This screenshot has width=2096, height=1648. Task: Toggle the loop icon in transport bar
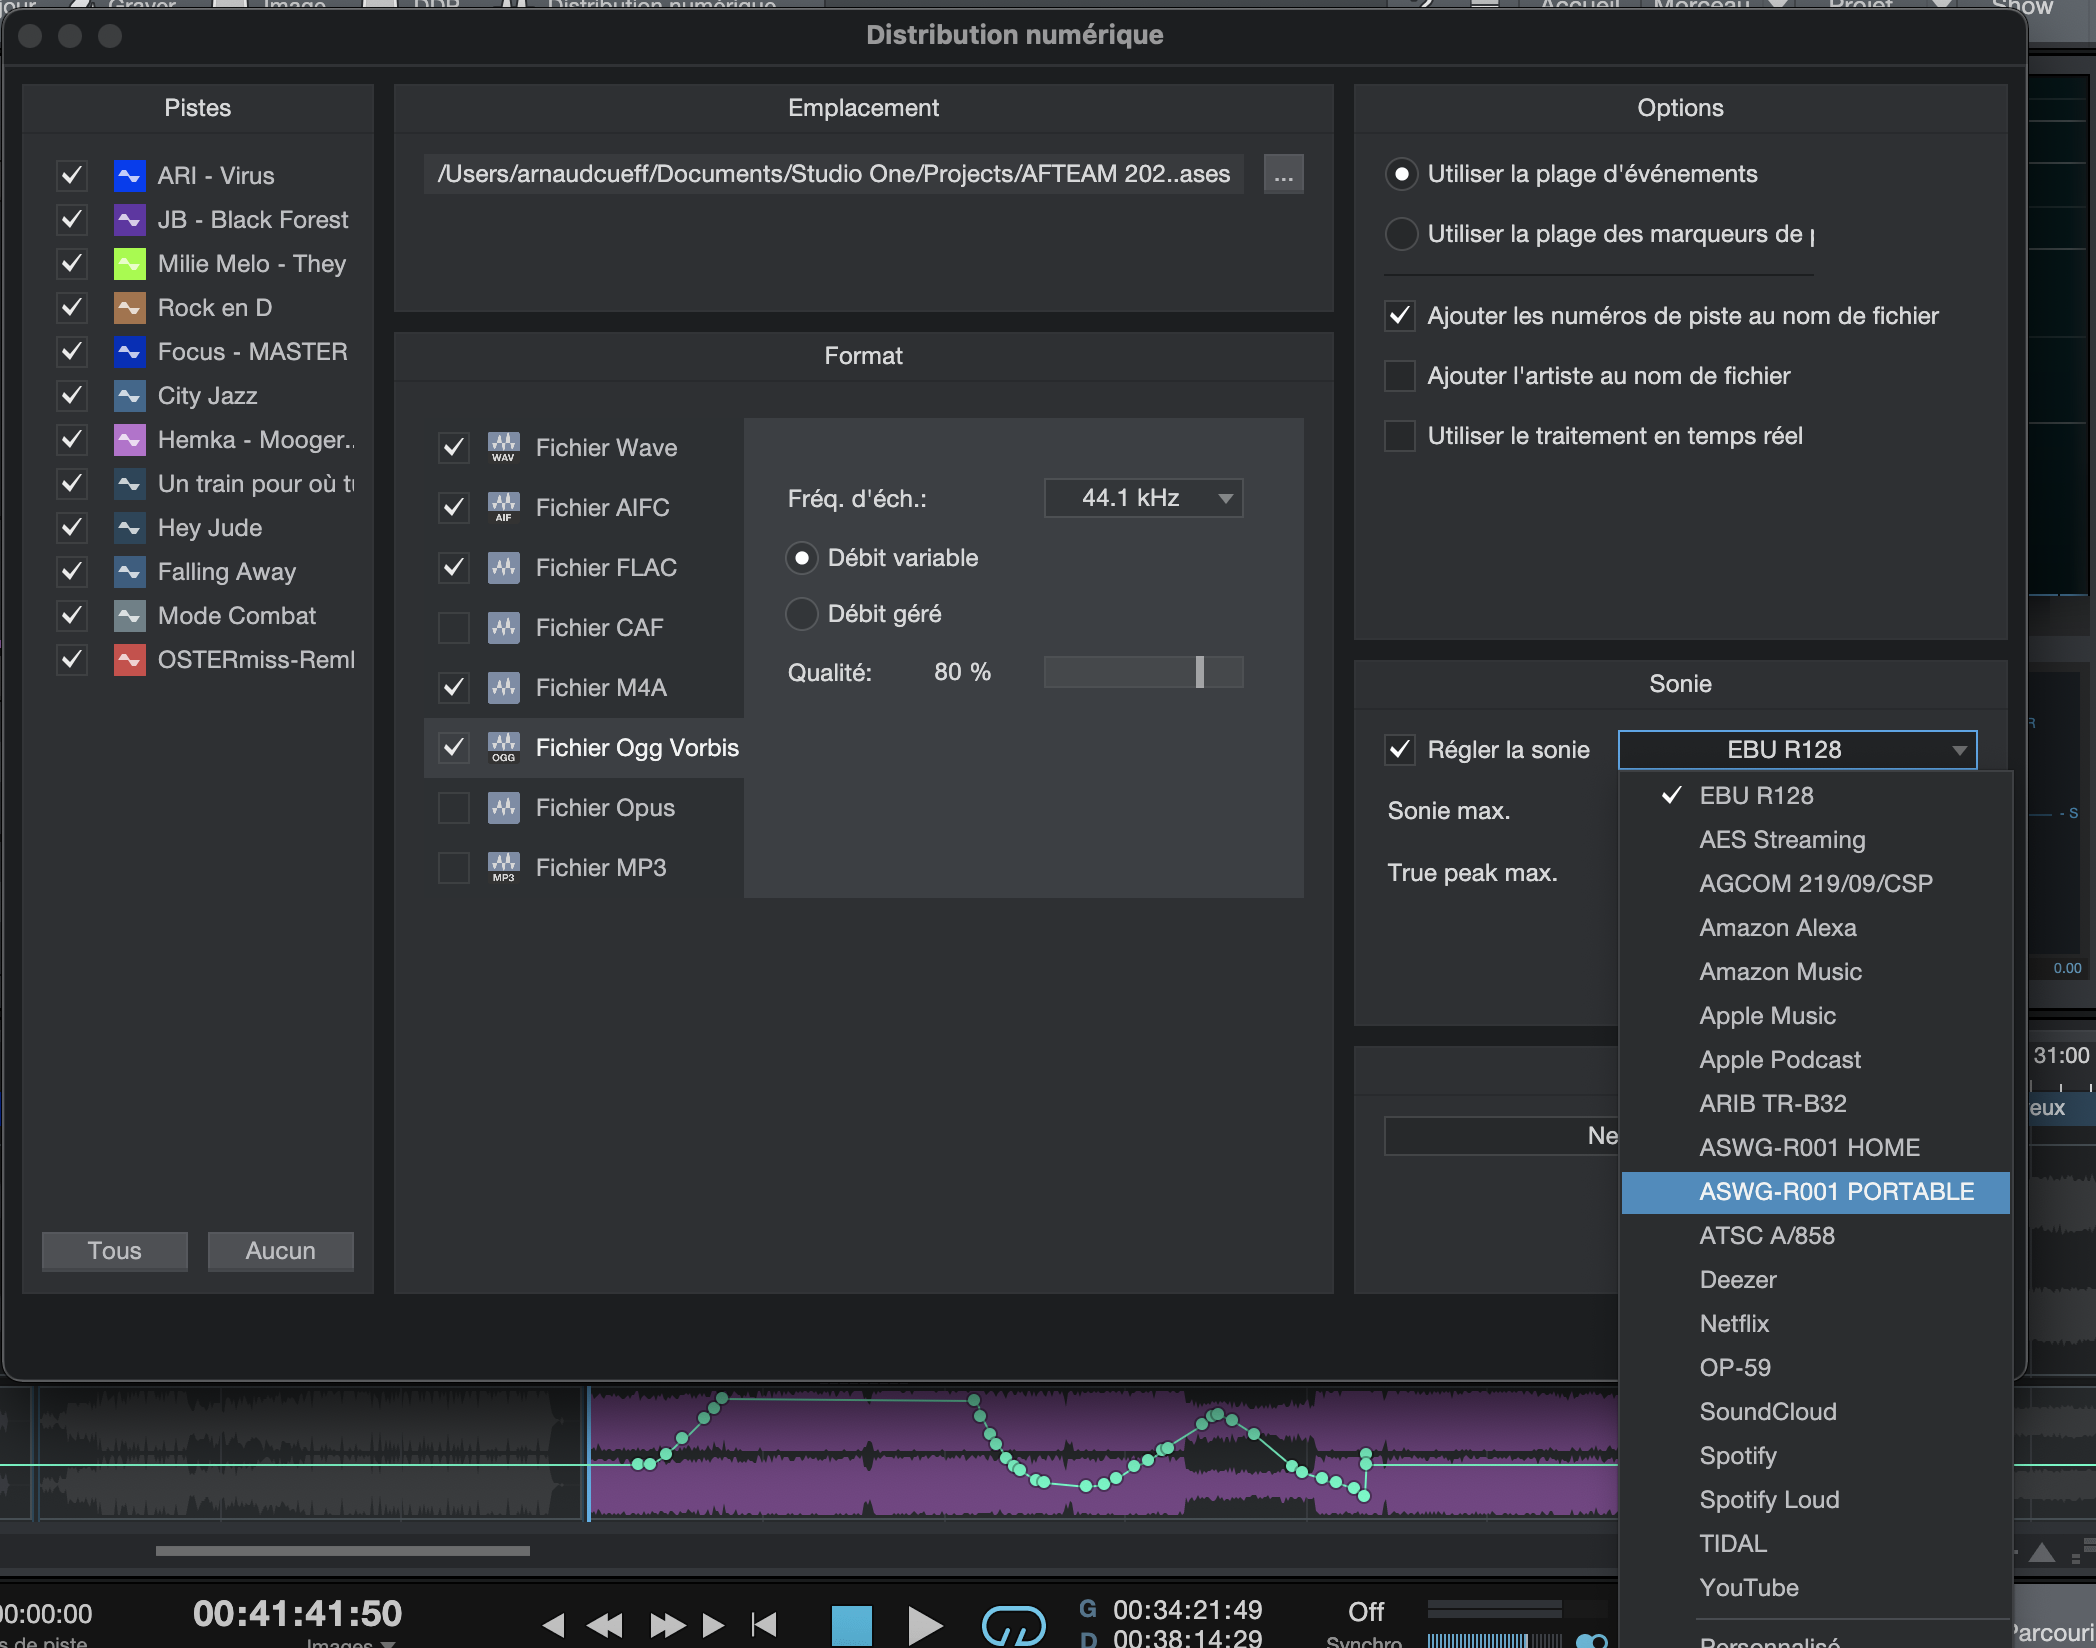(x=1013, y=1625)
